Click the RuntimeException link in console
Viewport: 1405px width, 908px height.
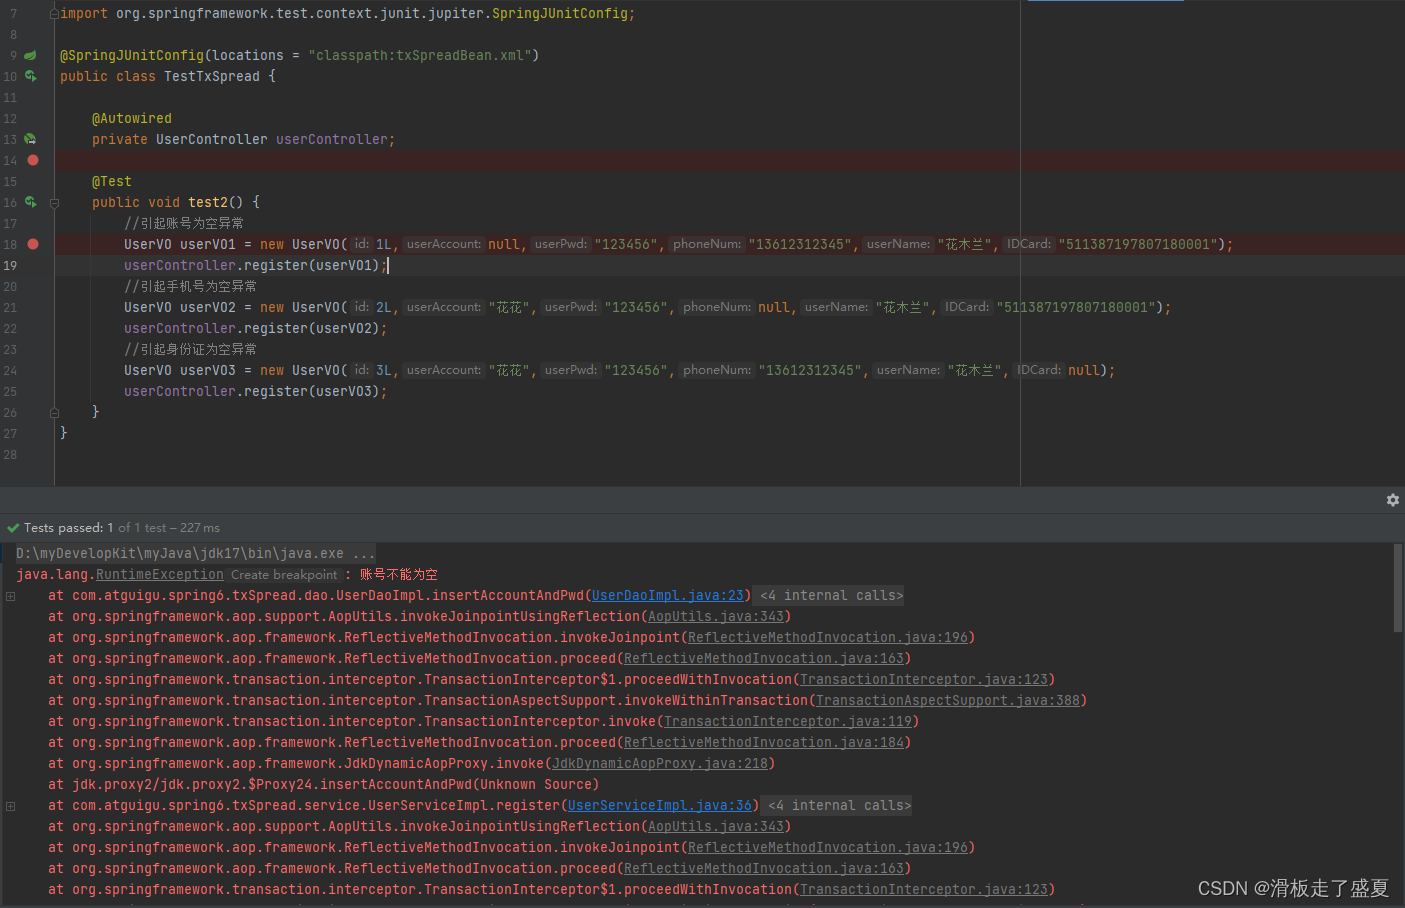pyautogui.click(x=159, y=575)
